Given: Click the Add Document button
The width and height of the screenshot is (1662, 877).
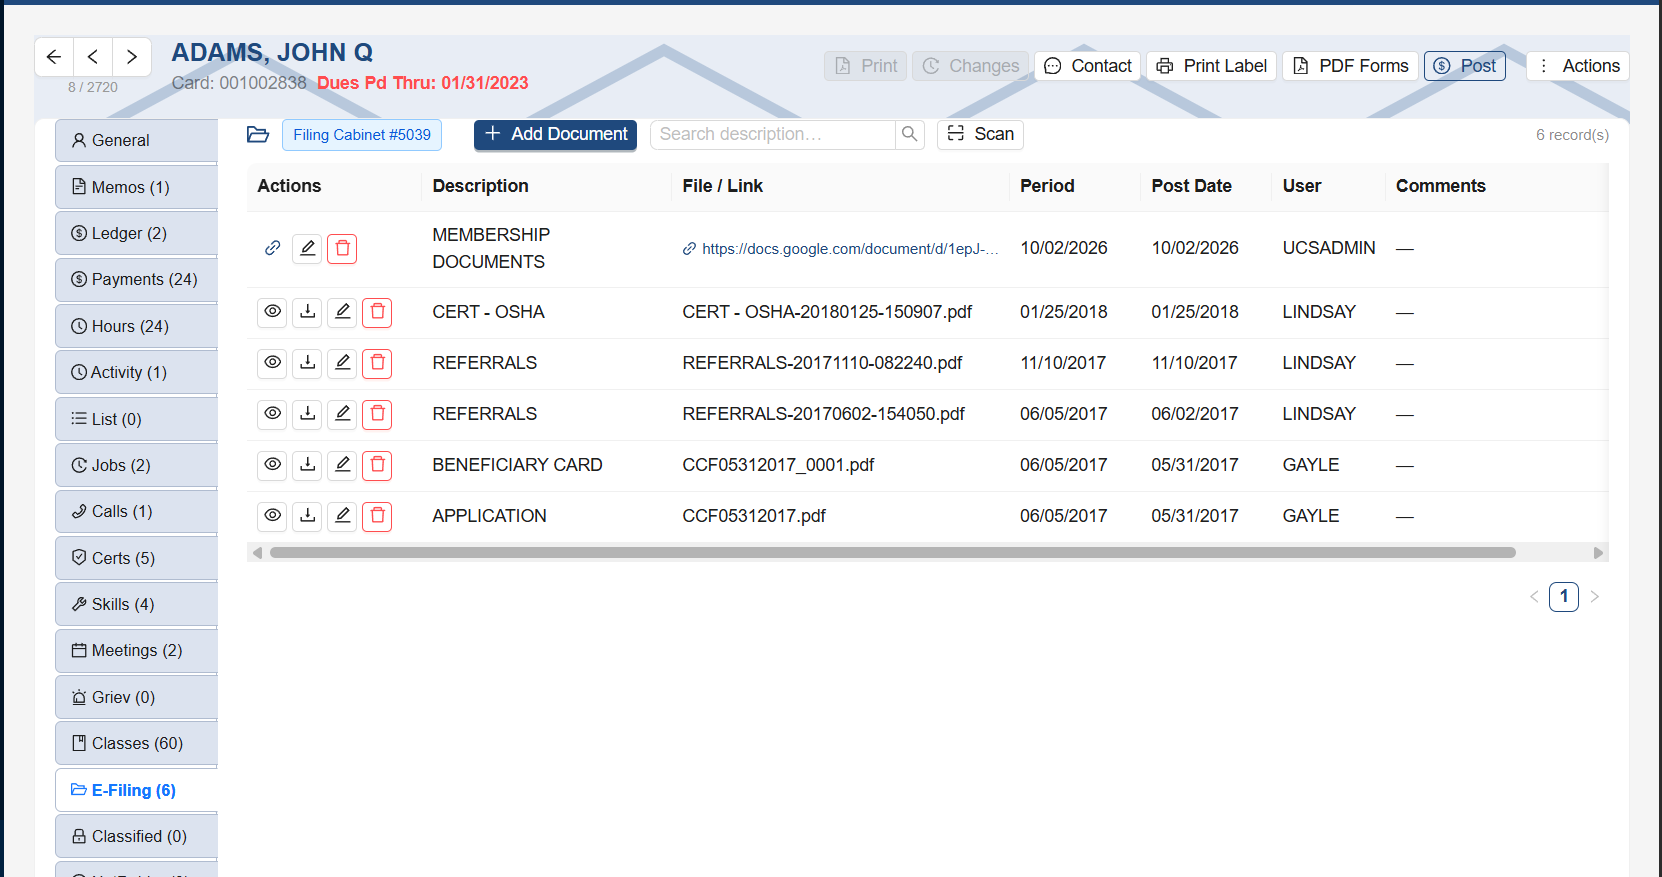Looking at the screenshot, I should click(x=555, y=135).
